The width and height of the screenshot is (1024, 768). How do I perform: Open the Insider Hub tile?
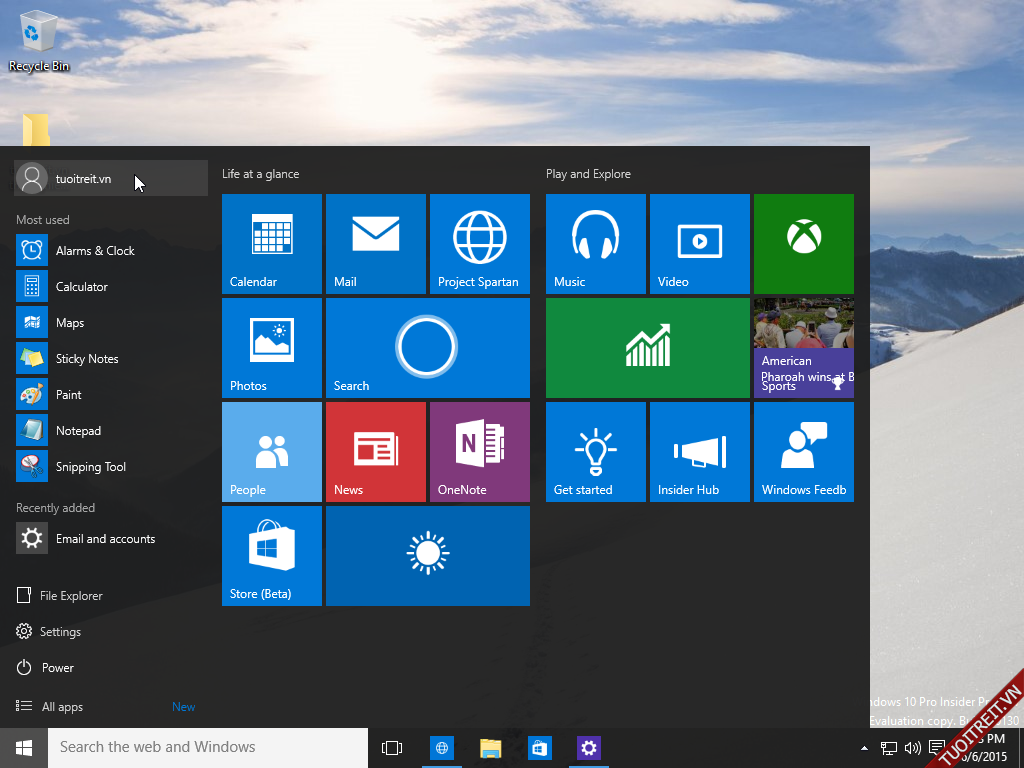699,451
